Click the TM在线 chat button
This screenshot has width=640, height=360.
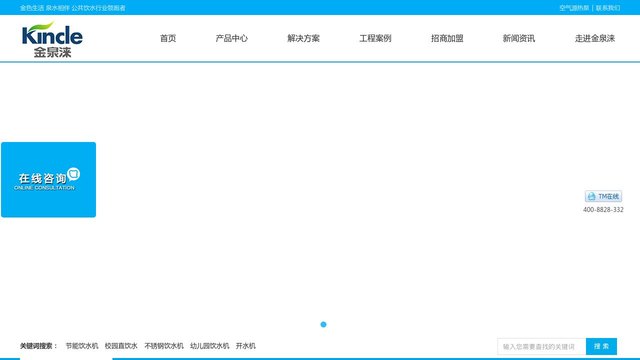603,196
